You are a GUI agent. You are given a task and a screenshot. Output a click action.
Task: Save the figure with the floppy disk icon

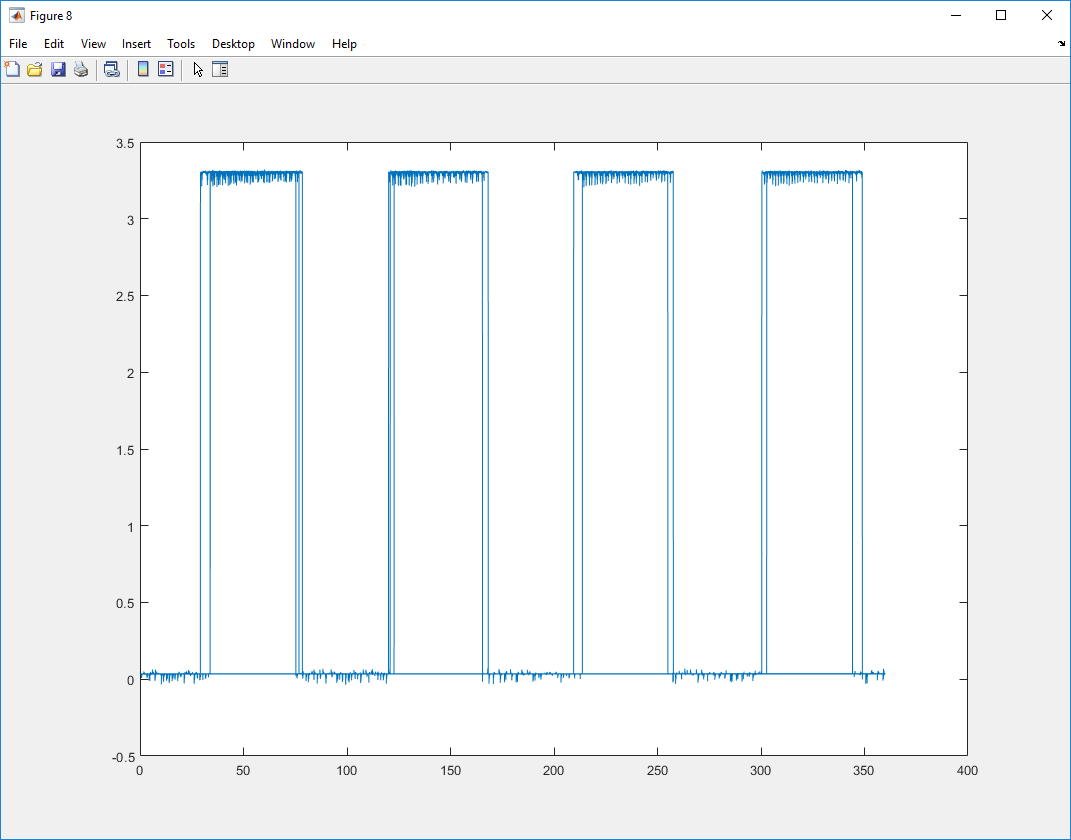point(58,69)
